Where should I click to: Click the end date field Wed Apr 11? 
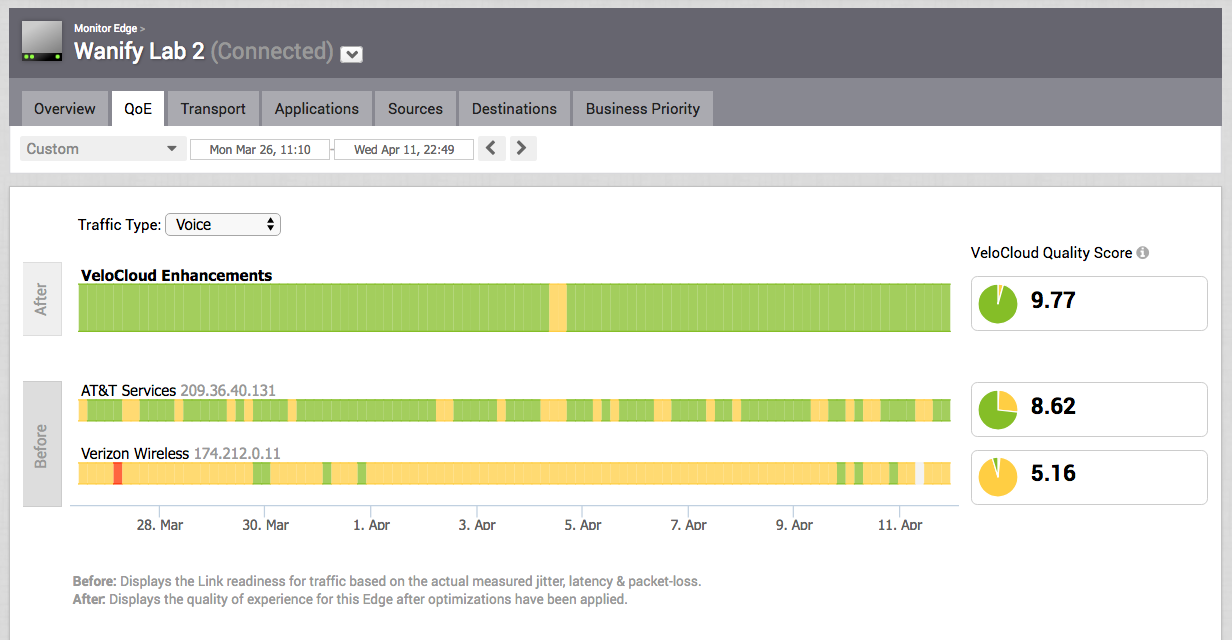pyautogui.click(x=404, y=150)
